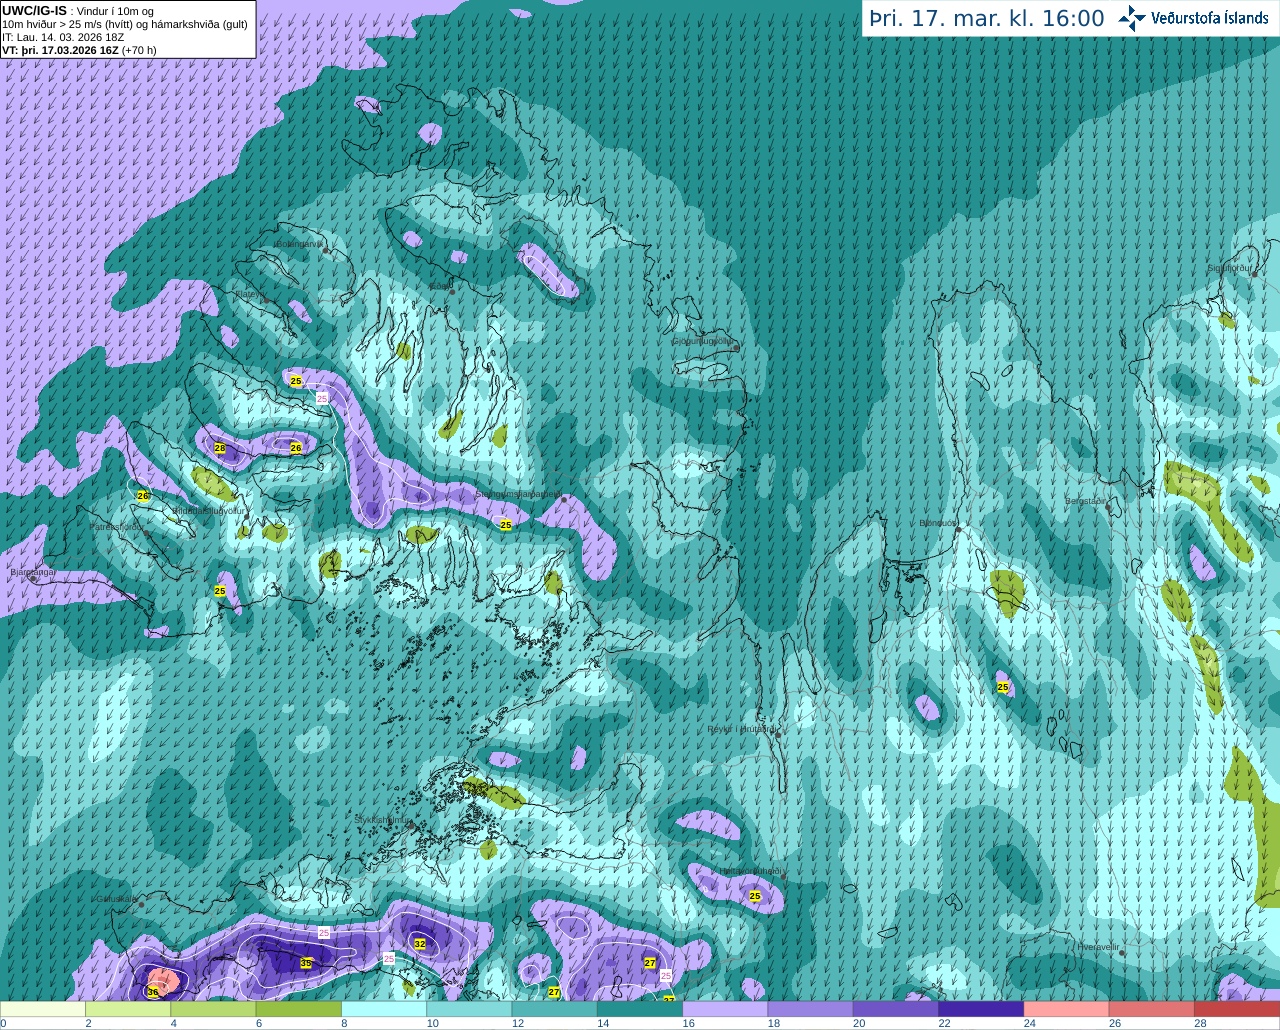Pick the red above-28 legend swatch
The image size is (1280, 1030).
(1237, 1009)
